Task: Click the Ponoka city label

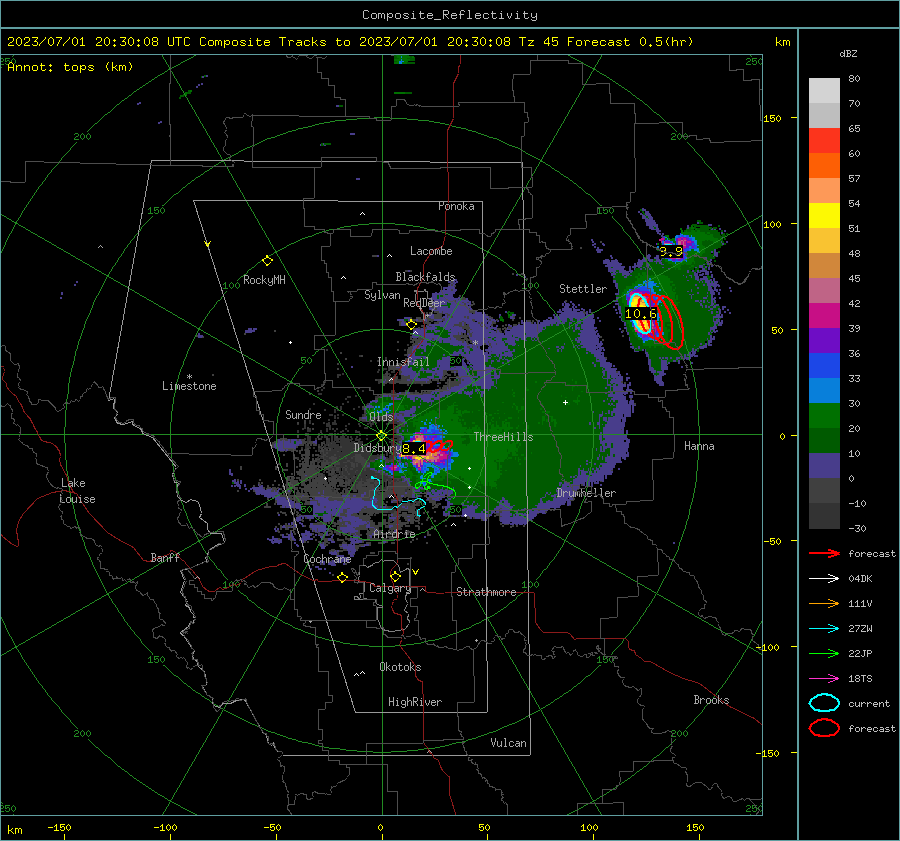Action: (x=456, y=206)
